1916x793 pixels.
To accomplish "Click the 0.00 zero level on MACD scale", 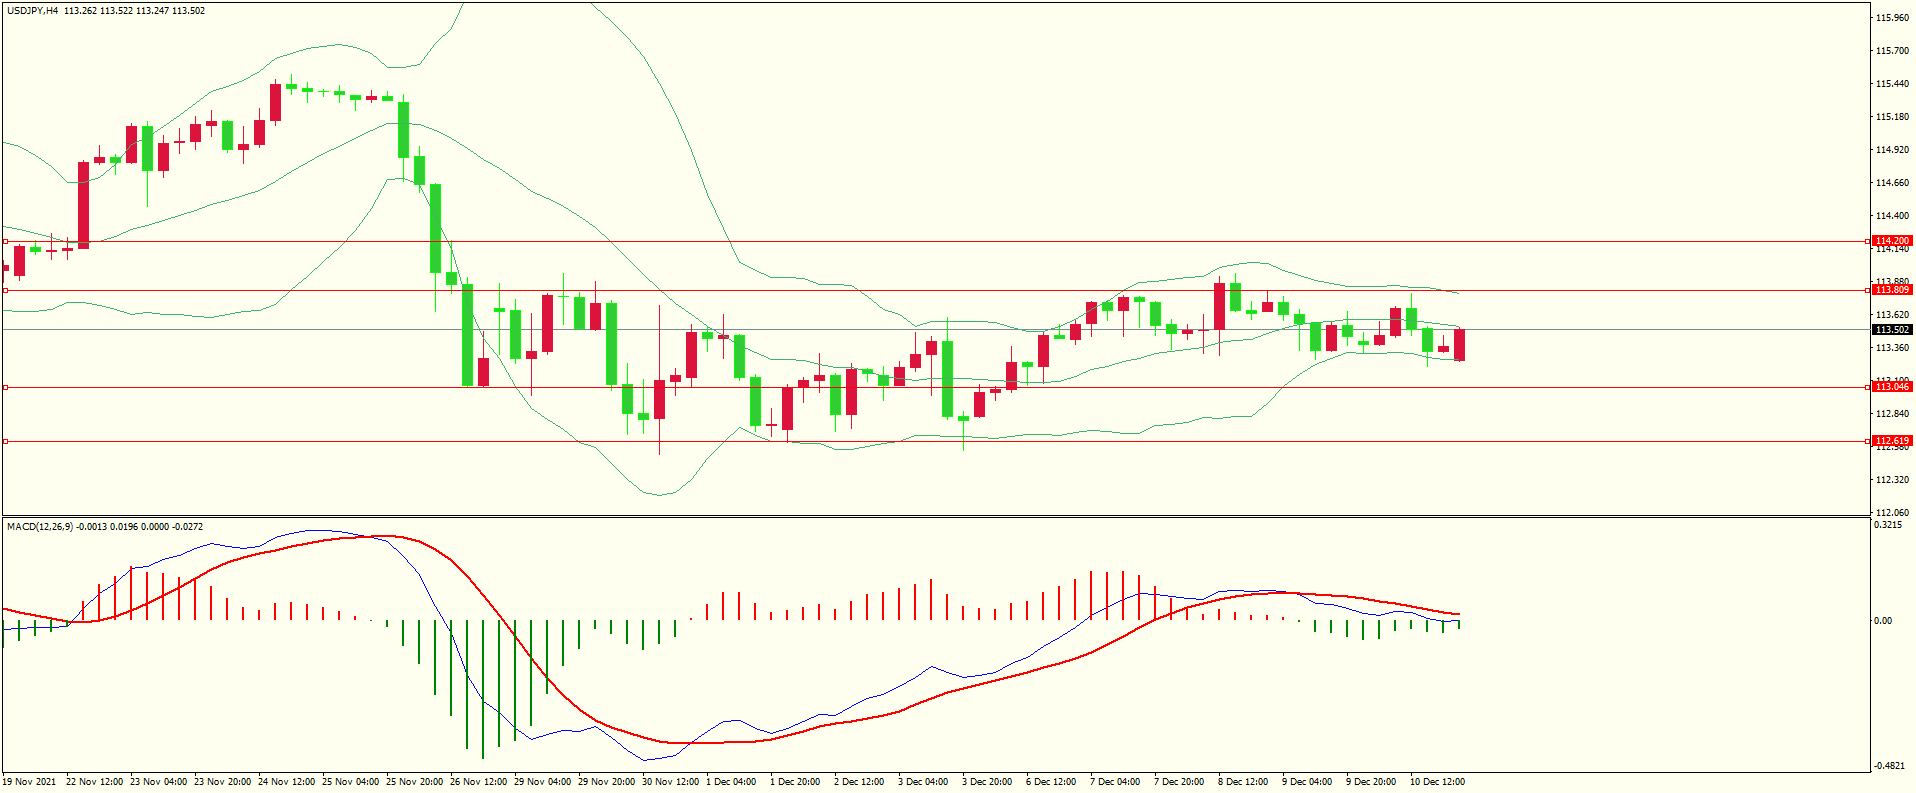I will [x=1883, y=621].
